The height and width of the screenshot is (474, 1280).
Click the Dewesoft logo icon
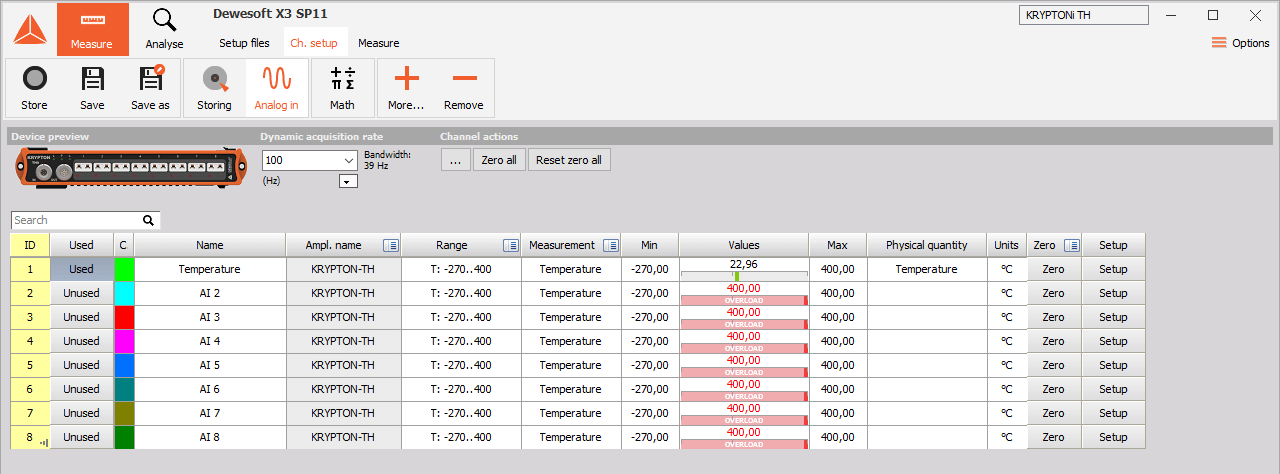click(29, 30)
